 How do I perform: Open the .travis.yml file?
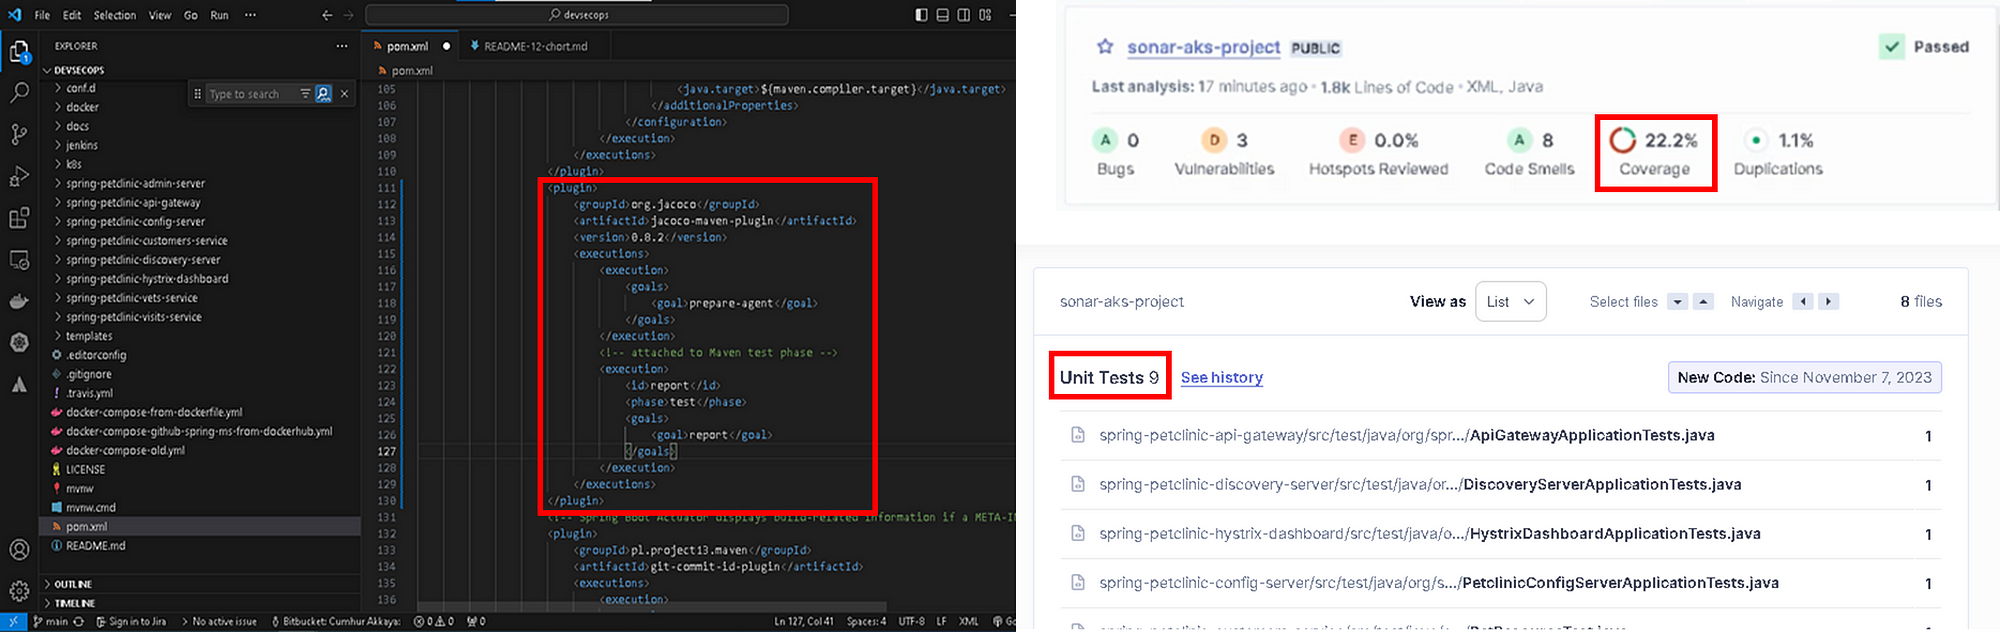89,393
